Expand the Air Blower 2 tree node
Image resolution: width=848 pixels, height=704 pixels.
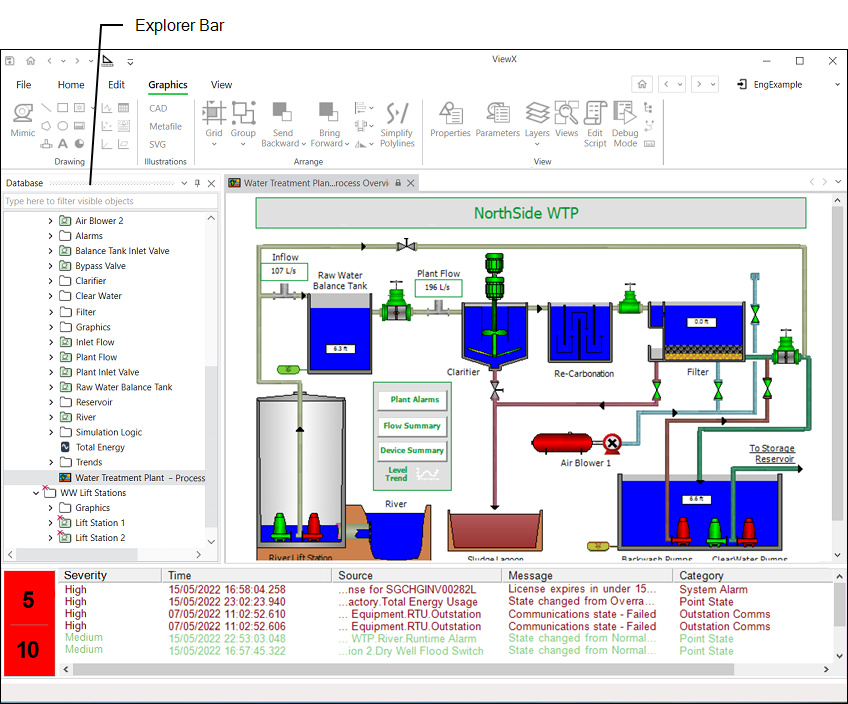pos(51,221)
